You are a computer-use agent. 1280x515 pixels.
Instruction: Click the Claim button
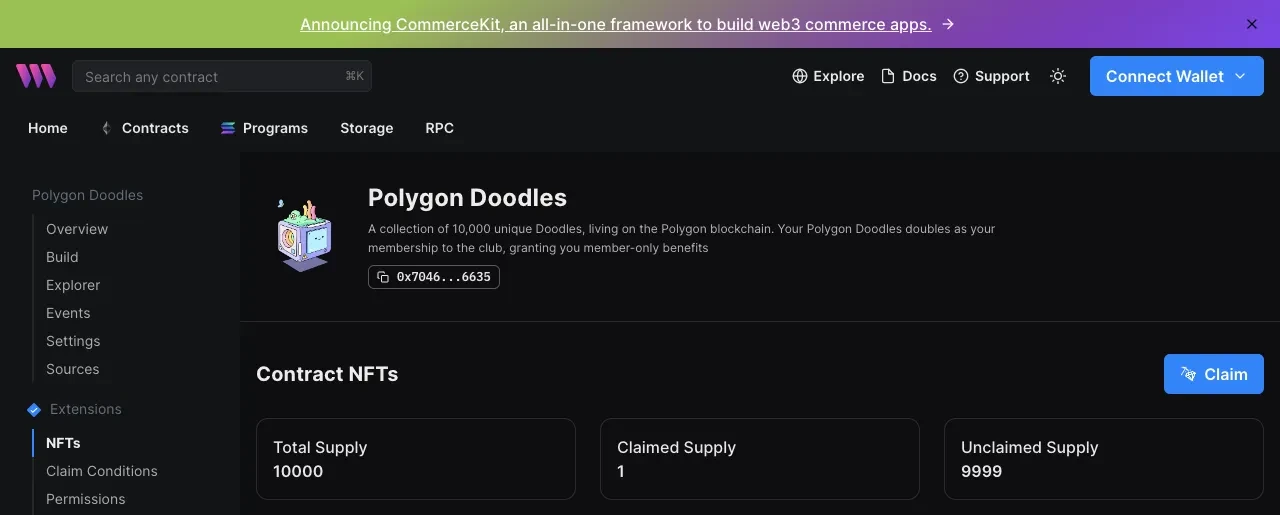click(x=1214, y=374)
